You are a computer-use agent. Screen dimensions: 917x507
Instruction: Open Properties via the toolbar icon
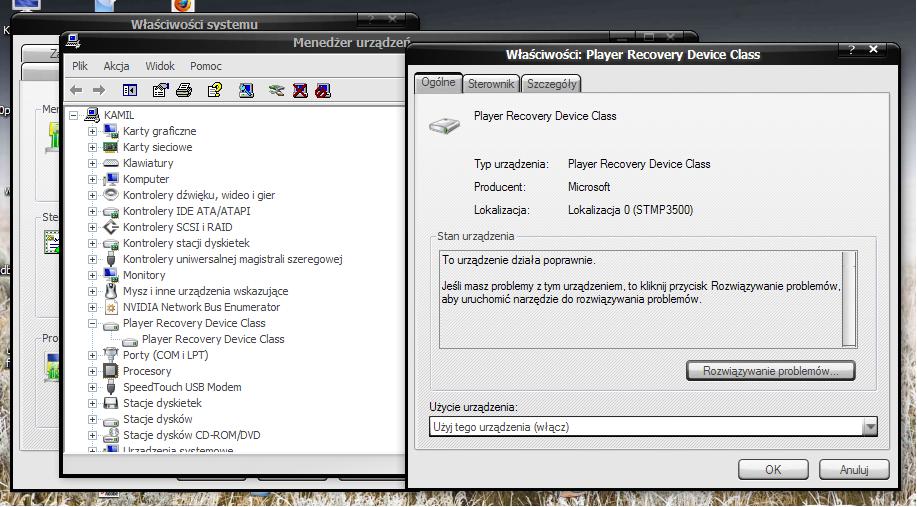[160, 90]
